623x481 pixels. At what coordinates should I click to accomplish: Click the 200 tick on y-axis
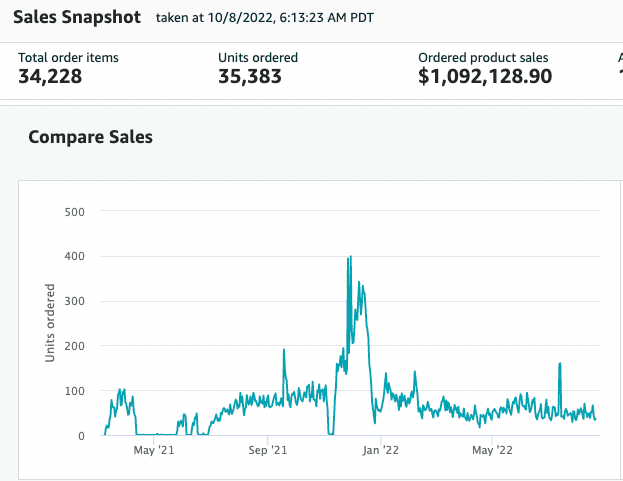(74, 346)
